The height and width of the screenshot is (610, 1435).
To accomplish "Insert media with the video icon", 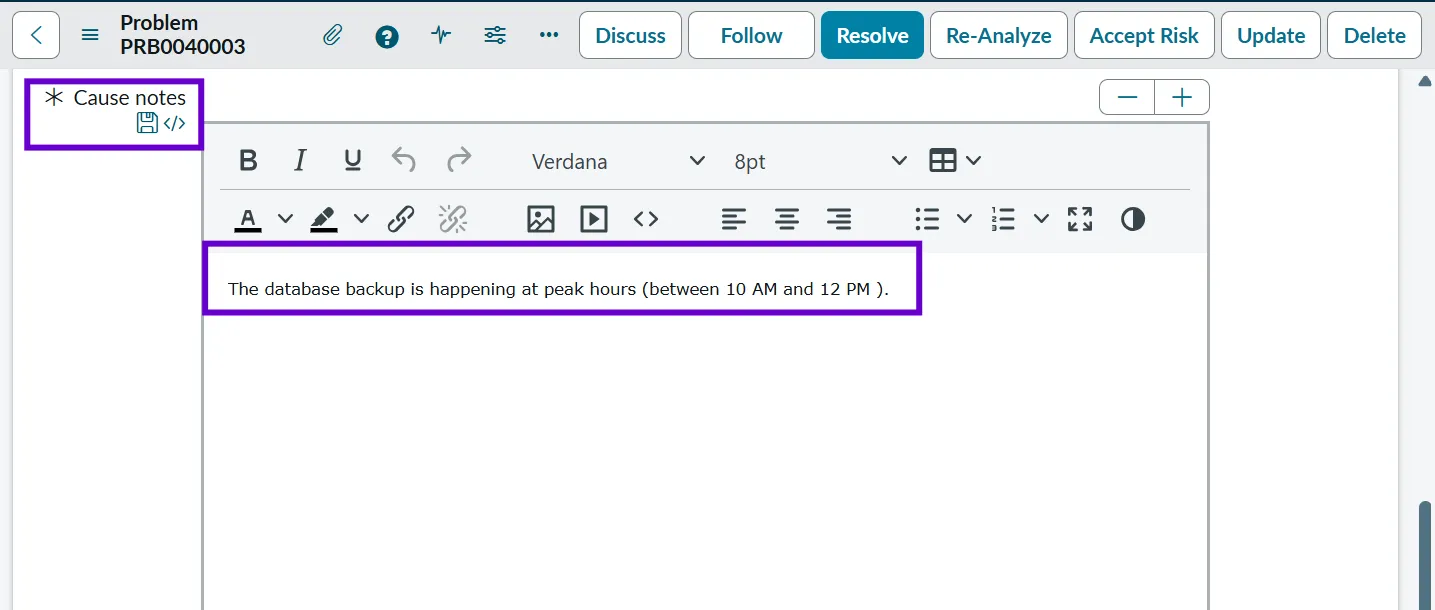I will point(594,219).
